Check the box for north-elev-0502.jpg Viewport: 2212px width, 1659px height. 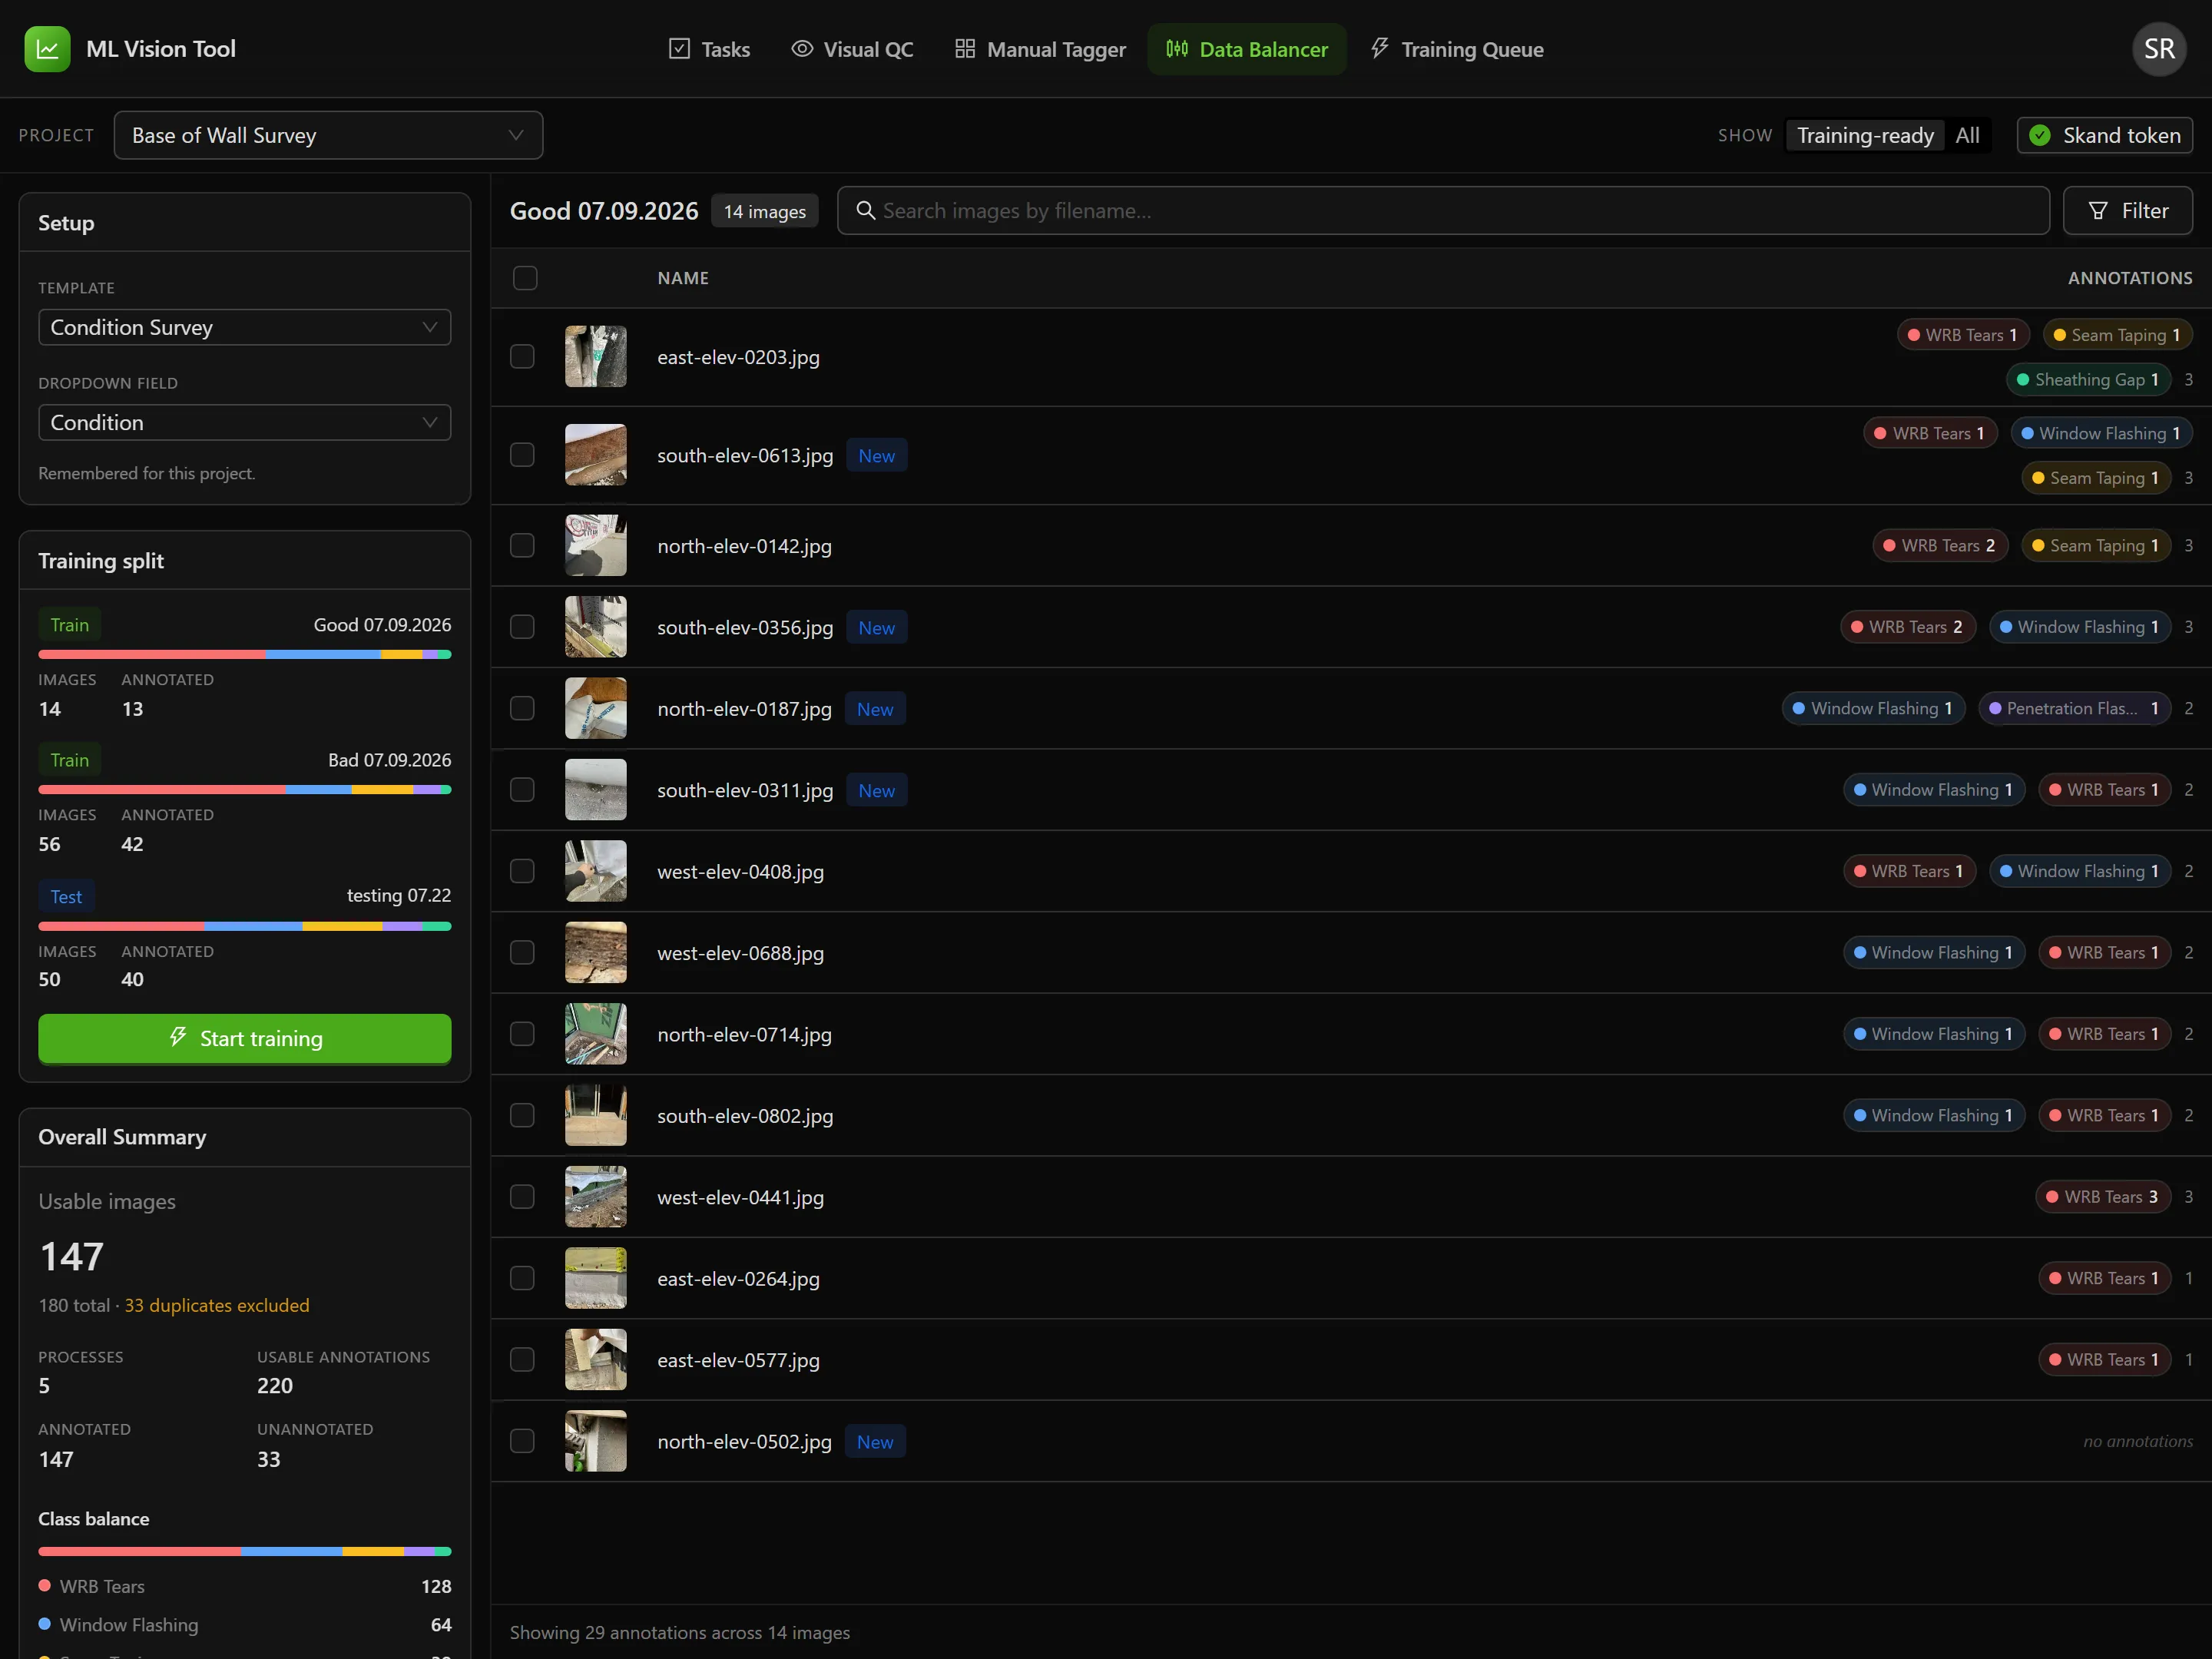point(522,1441)
